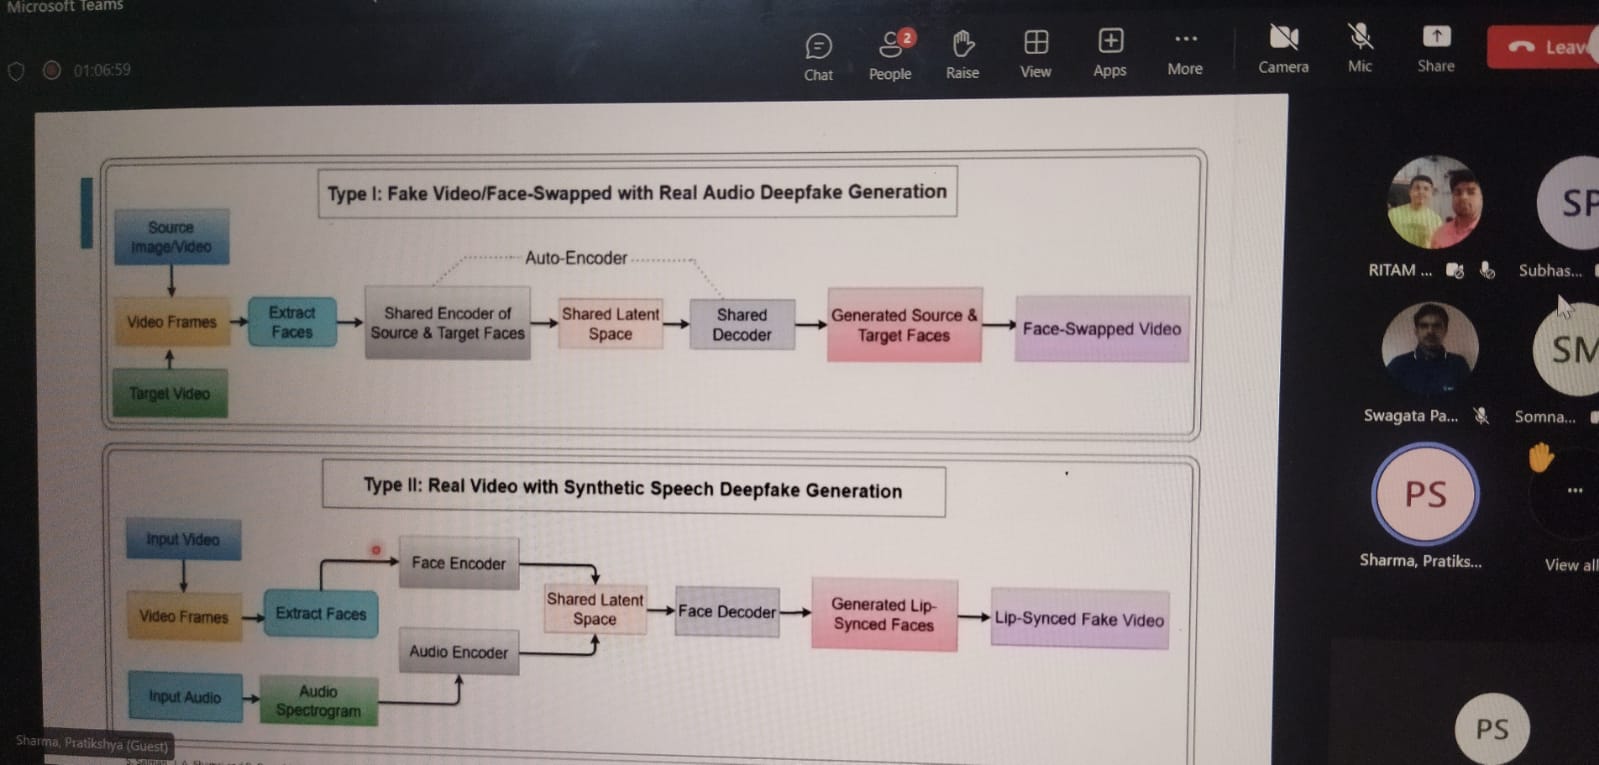Click the raised hand emoji icon
The height and width of the screenshot is (765, 1599).
(1540, 458)
